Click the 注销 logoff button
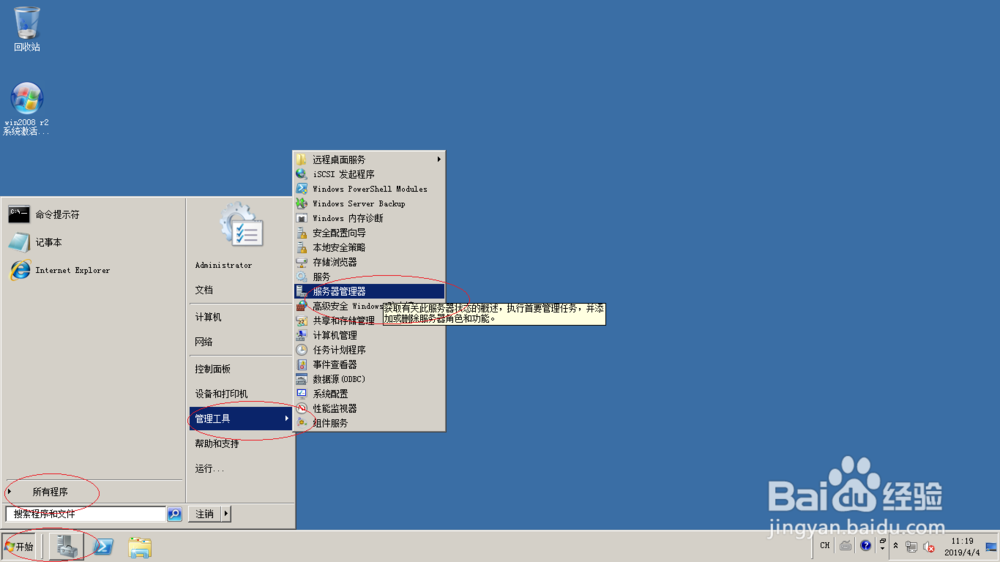1000x562 pixels. point(205,514)
